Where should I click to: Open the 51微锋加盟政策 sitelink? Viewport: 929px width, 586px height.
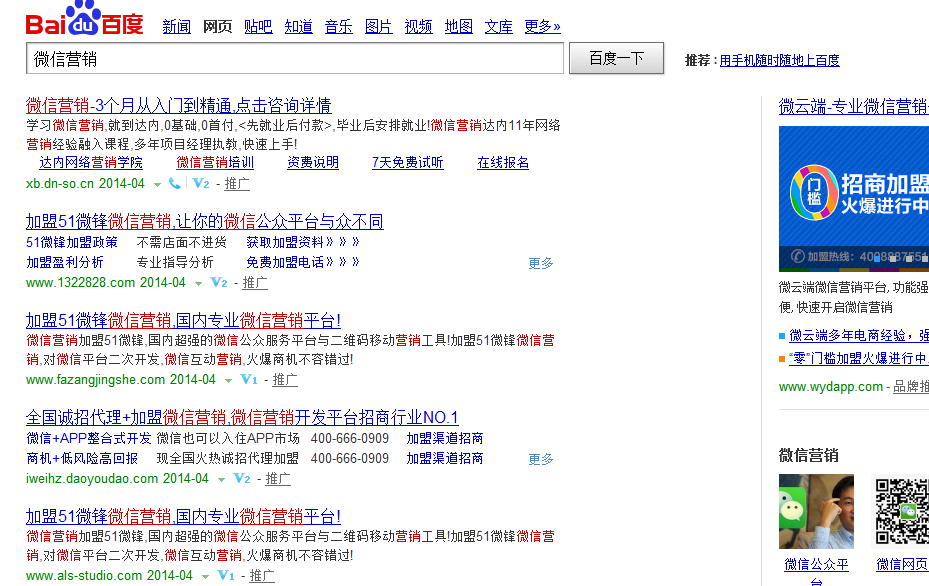click(72, 242)
